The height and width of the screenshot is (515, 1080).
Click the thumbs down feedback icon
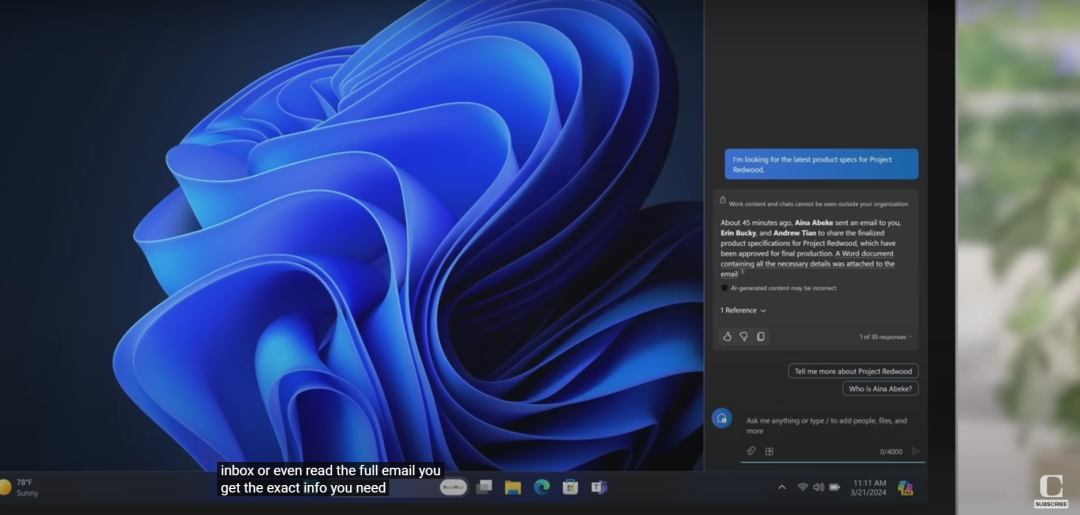[743, 337]
